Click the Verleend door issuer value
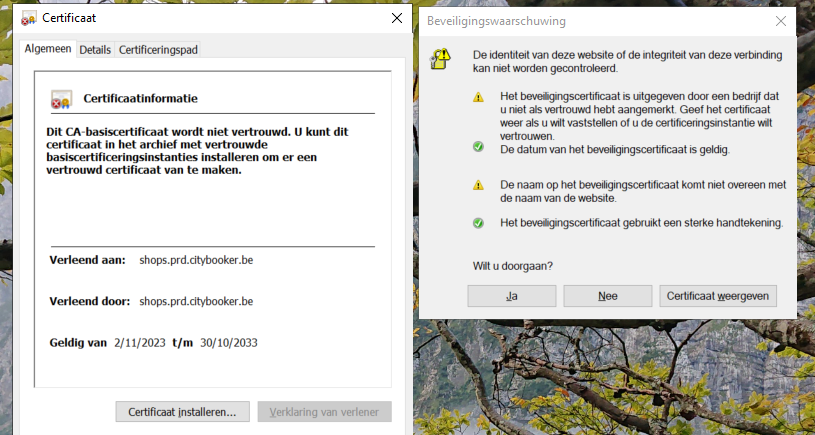Viewport: 815px width, 435px height. 196,301
